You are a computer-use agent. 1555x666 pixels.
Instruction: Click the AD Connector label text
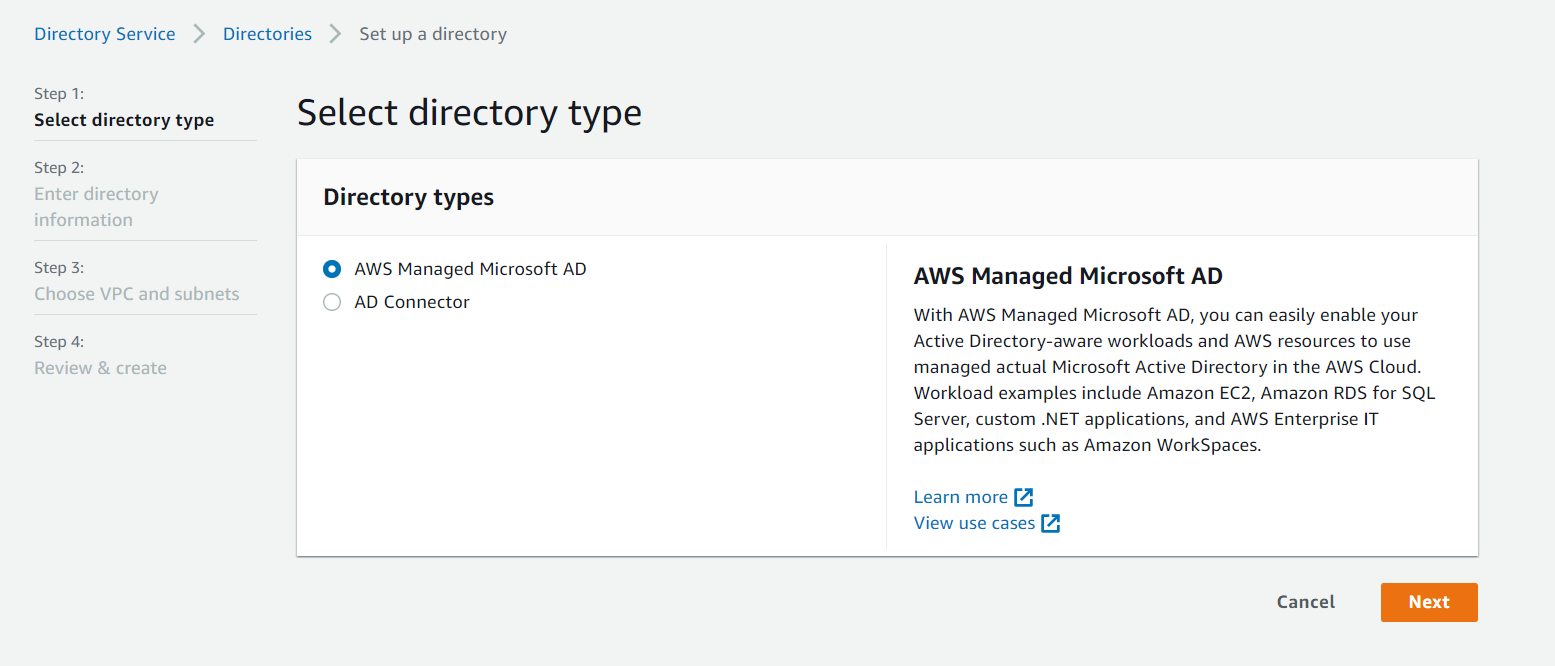pyautogui.click(x=412, y=302)
